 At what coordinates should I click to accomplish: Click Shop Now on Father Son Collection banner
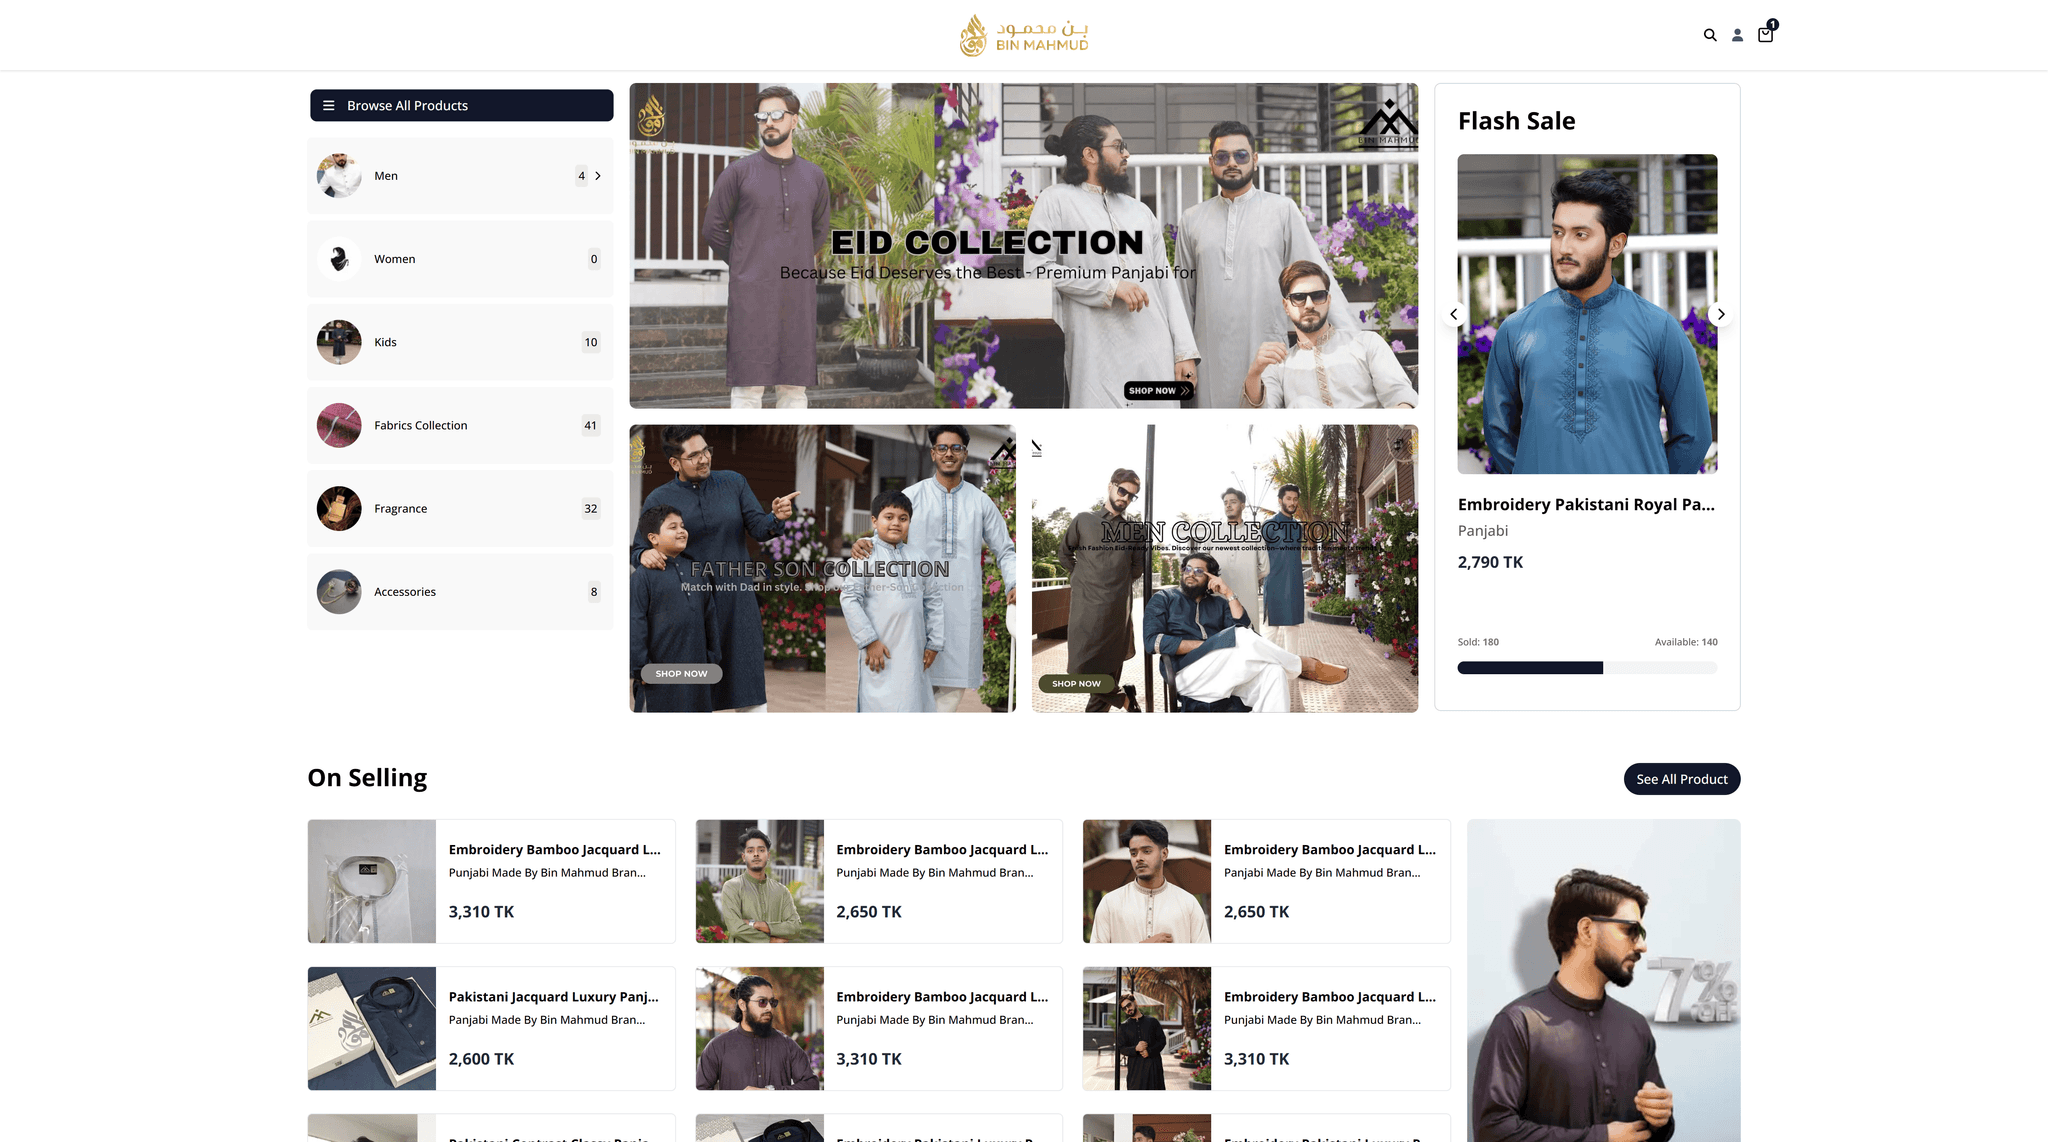point(681,674)
